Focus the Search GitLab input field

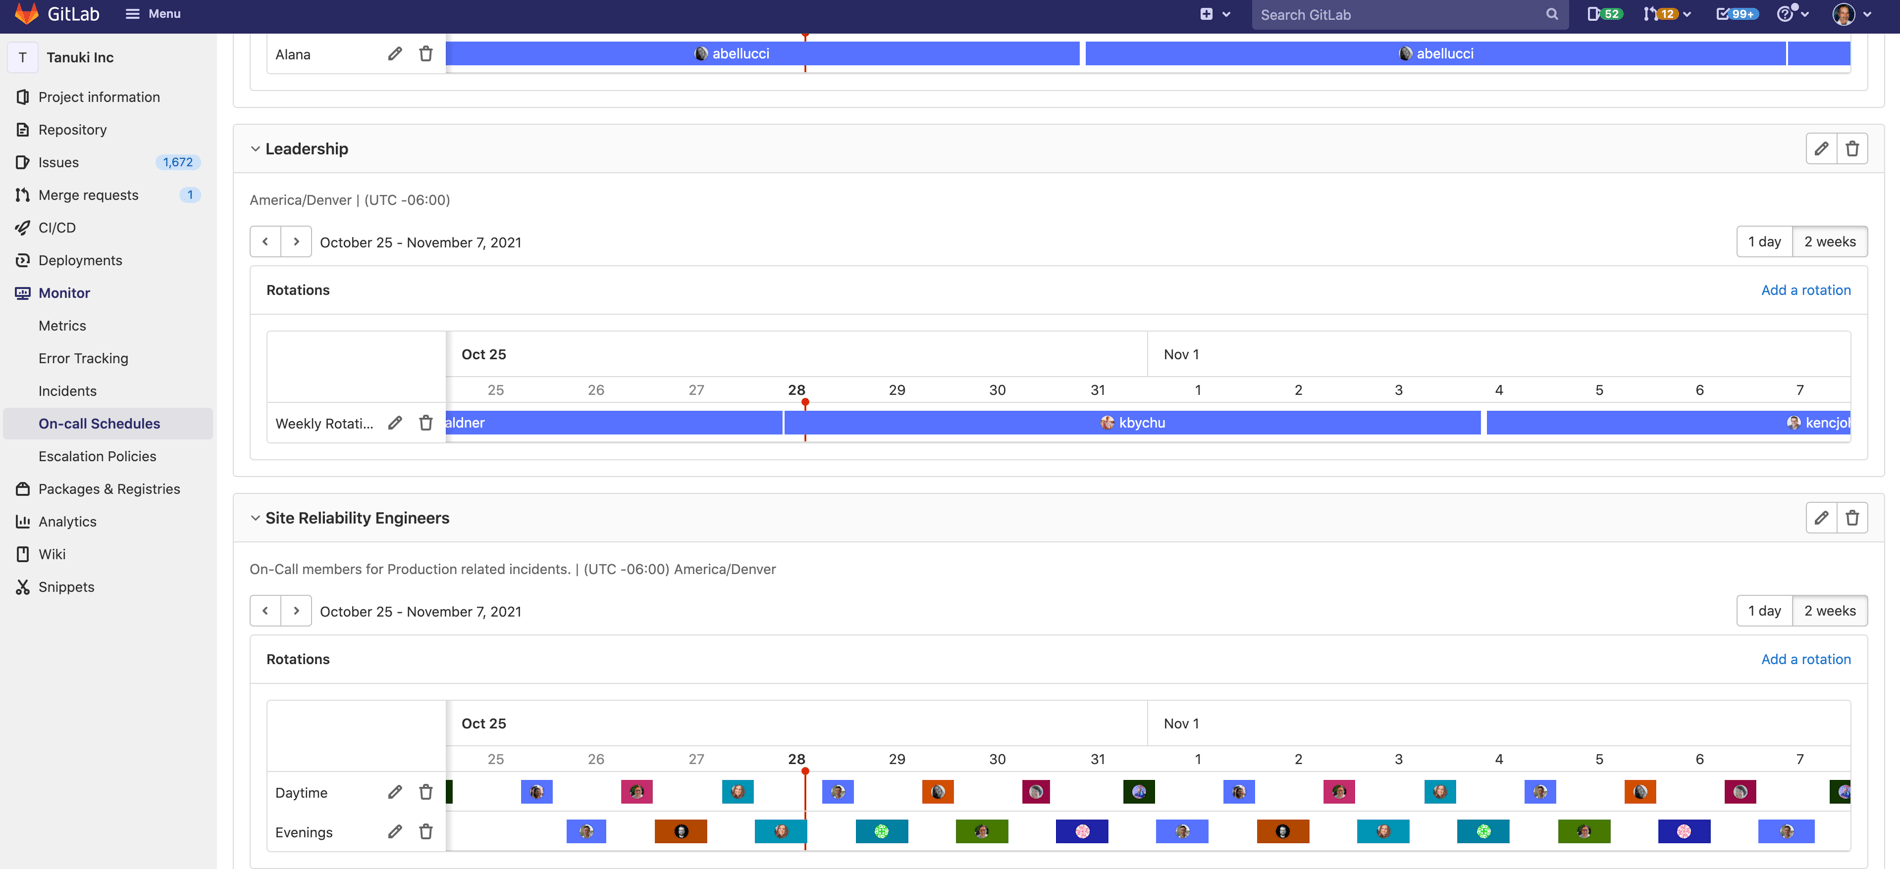tap(1399, 15)
